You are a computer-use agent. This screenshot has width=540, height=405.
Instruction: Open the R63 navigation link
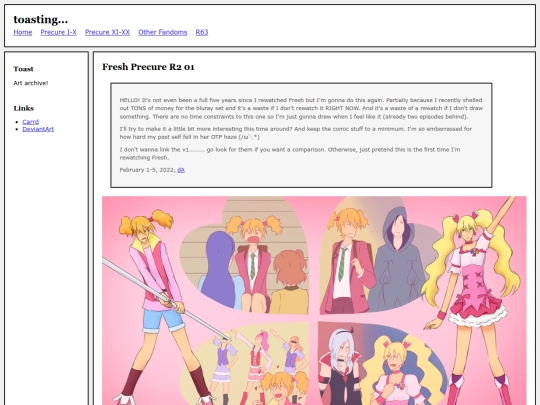click(202, 32)
